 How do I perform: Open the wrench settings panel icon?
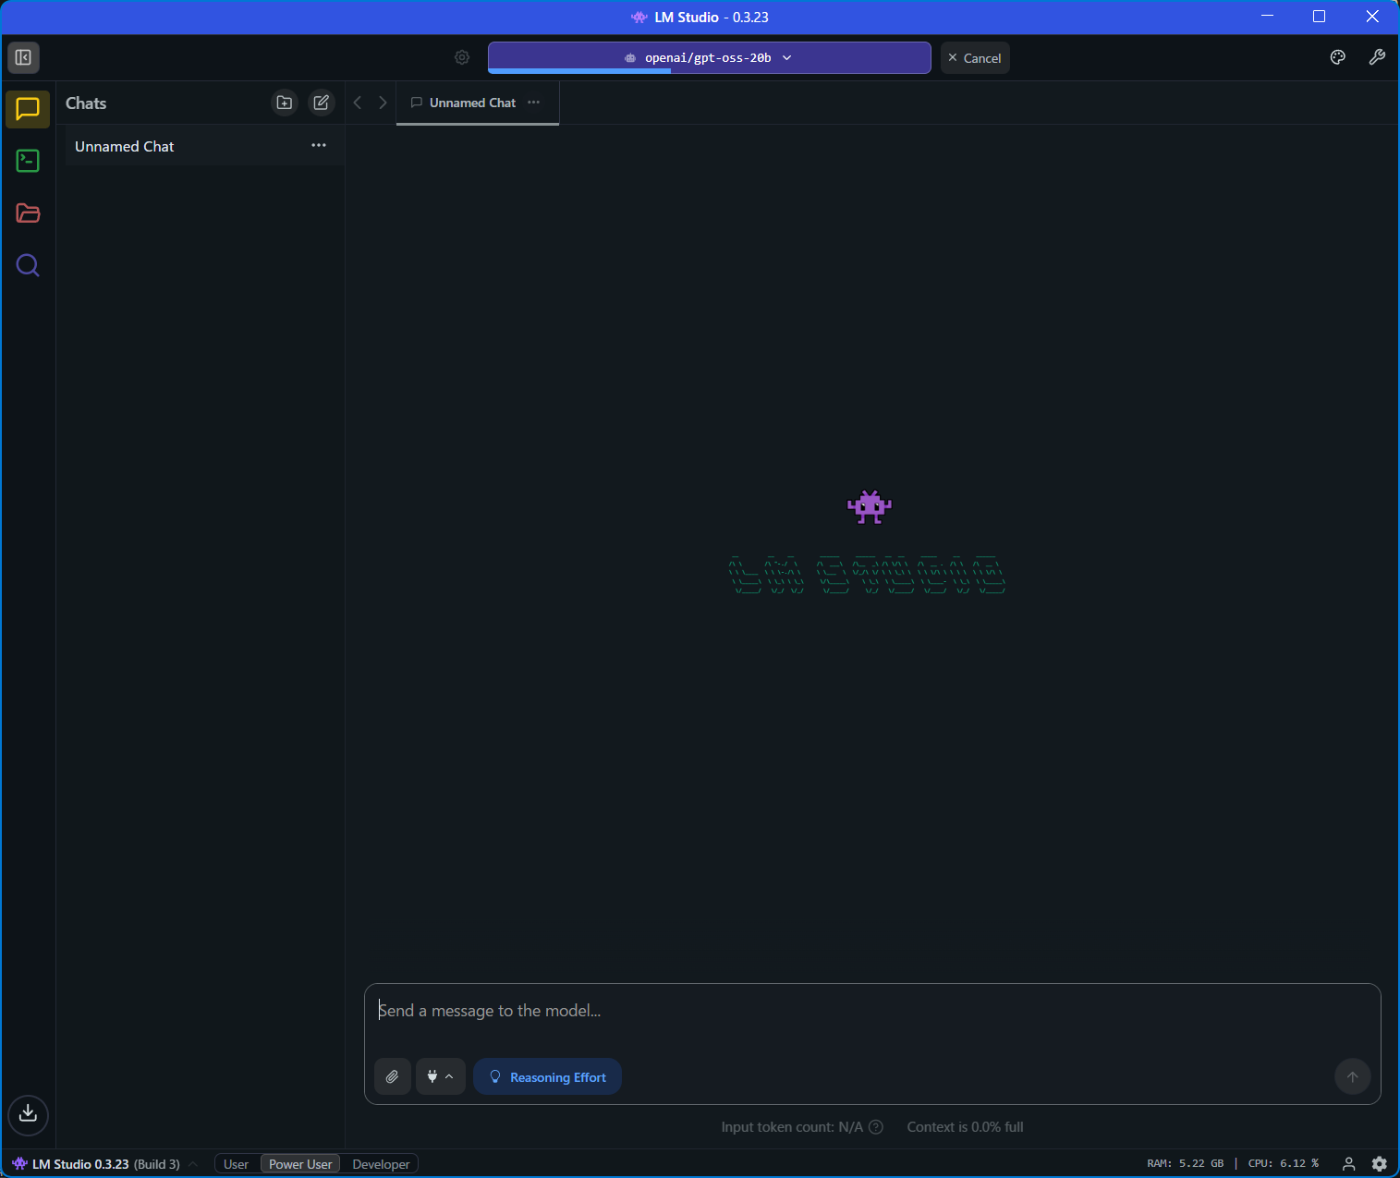1377,57
